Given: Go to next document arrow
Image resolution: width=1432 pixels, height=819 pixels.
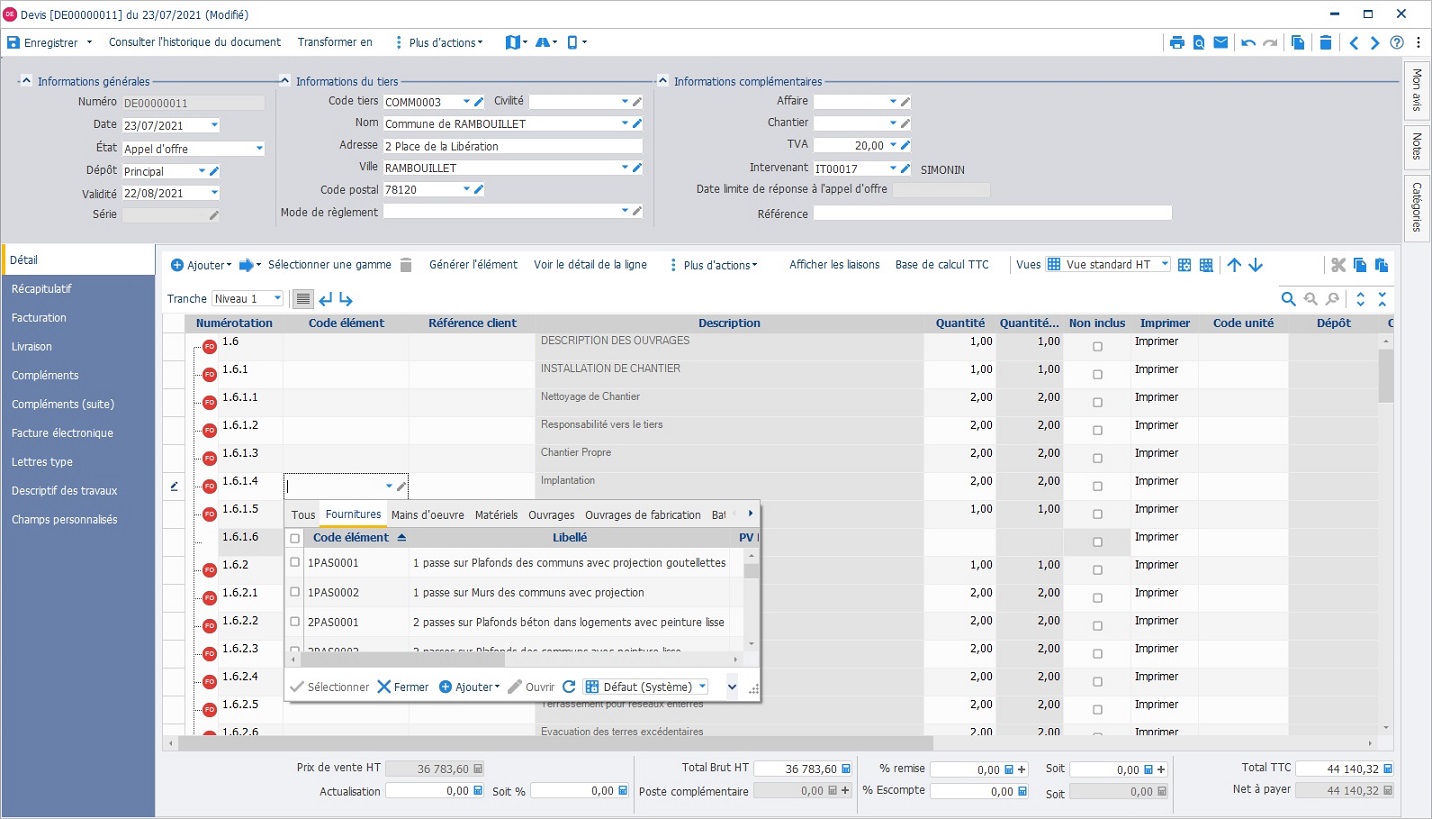Looking at the screenshot, I should (1375, 43).
